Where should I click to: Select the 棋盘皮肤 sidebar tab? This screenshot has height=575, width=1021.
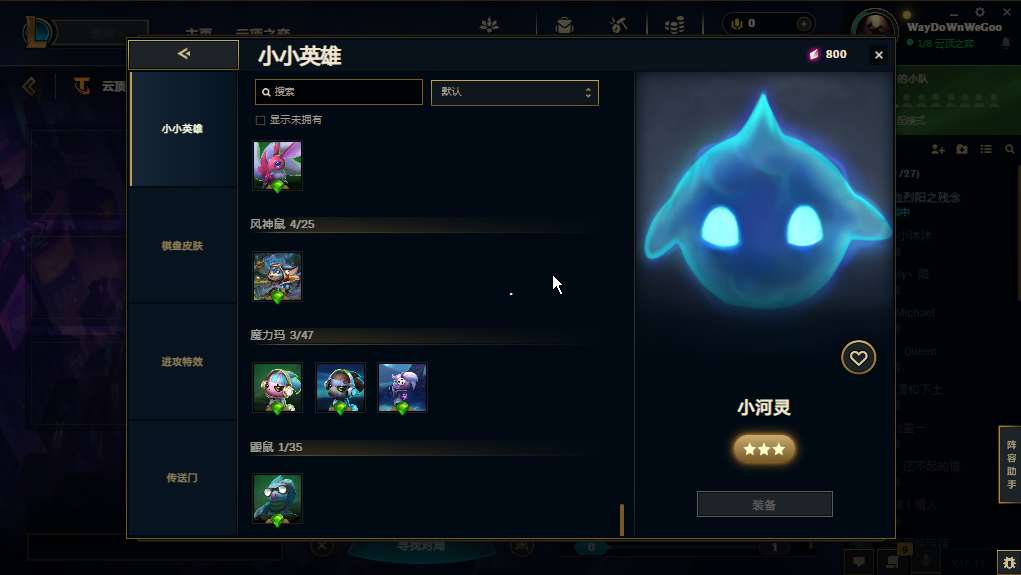(182, 245)
